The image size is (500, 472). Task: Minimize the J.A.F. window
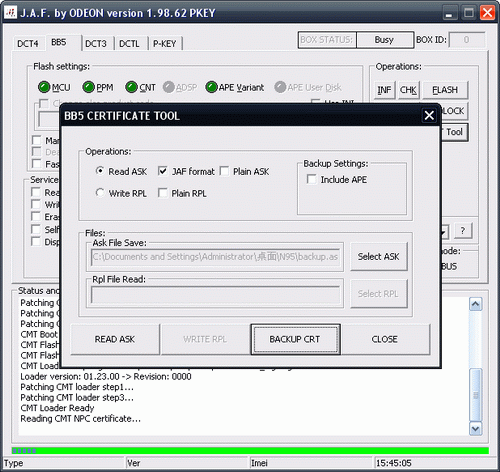point(449,13)
